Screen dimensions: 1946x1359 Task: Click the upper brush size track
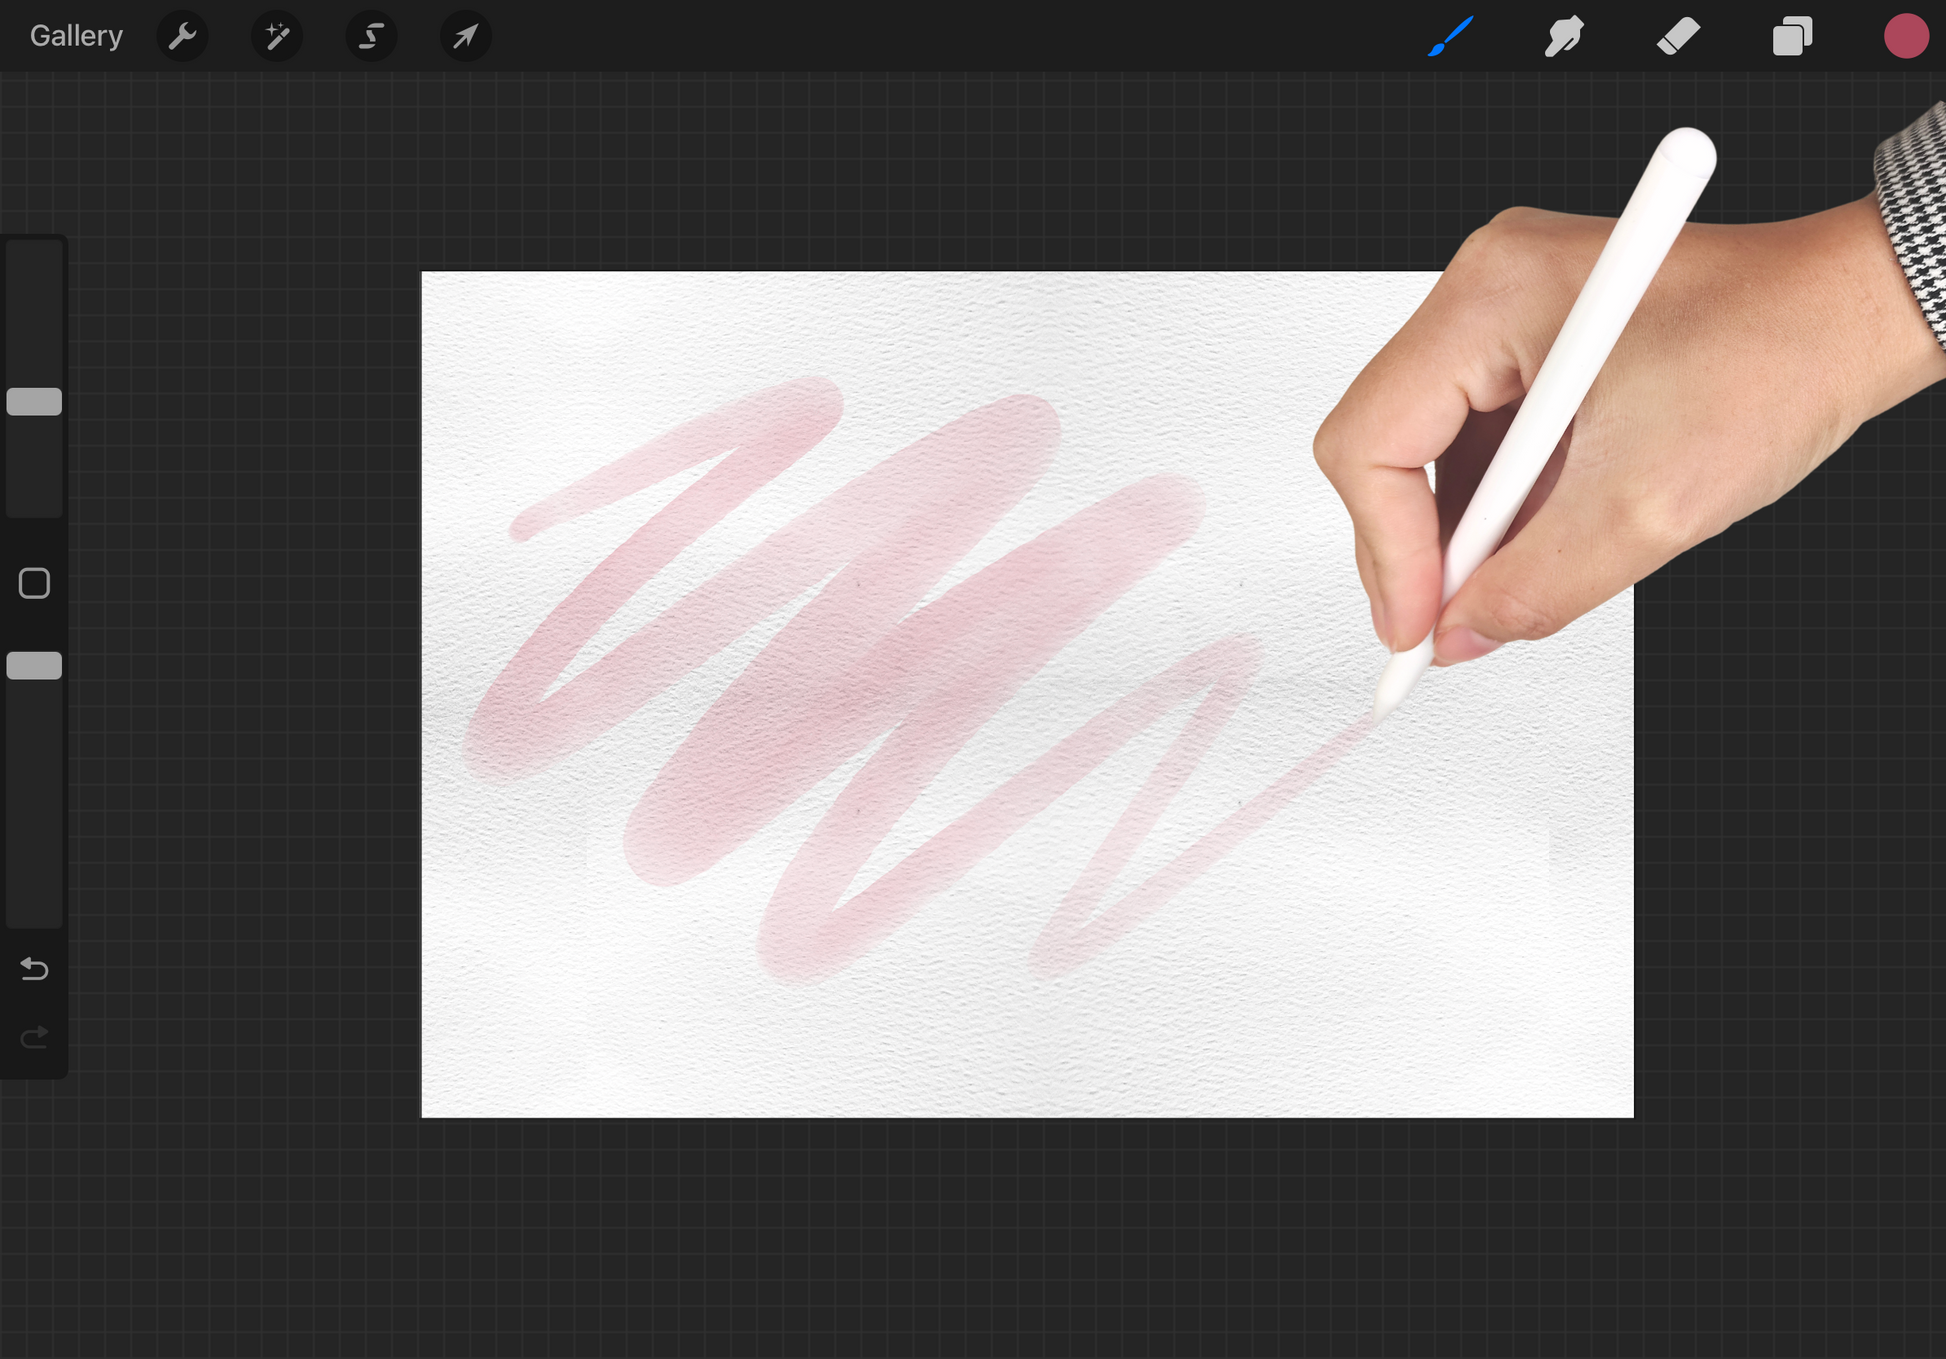coord(35,310)
